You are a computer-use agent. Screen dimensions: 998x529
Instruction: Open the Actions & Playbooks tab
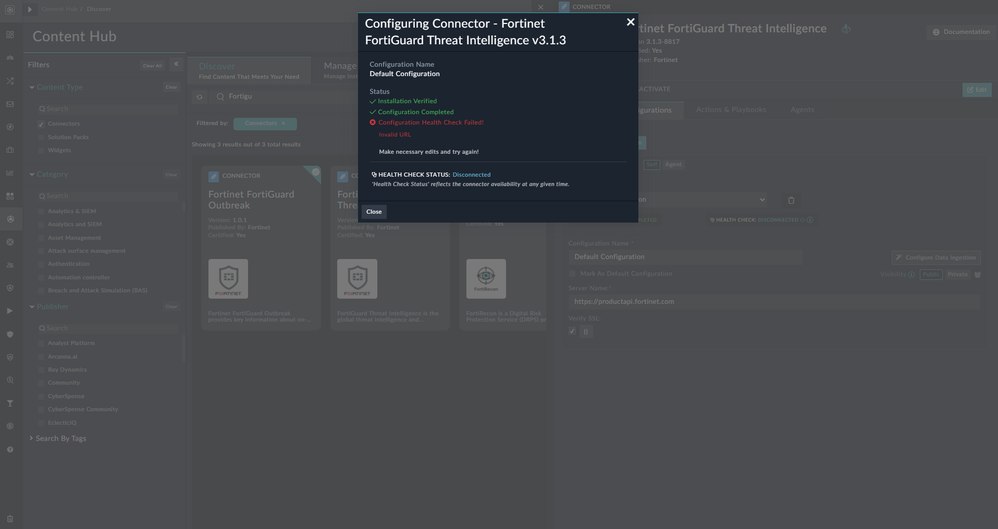(731, 110)
